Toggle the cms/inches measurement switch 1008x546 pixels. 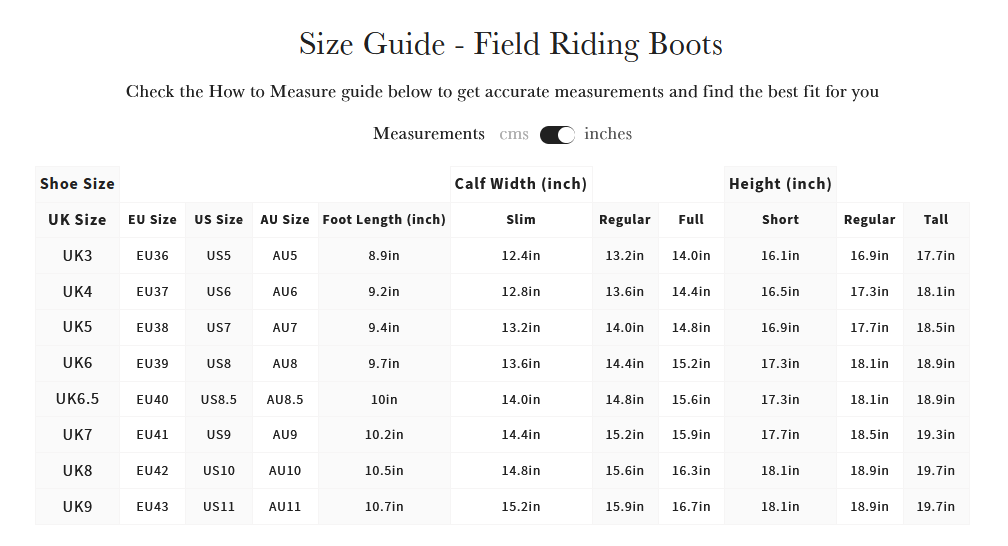tap(557, 135)
